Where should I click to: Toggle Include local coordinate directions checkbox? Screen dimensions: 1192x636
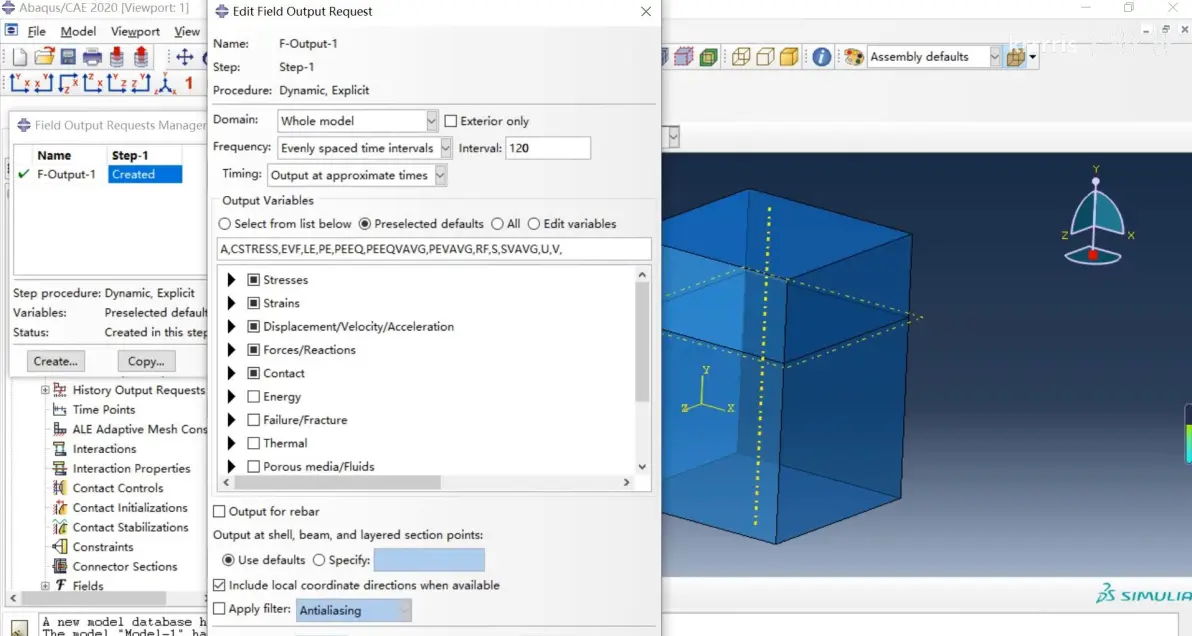pos(220,585)
